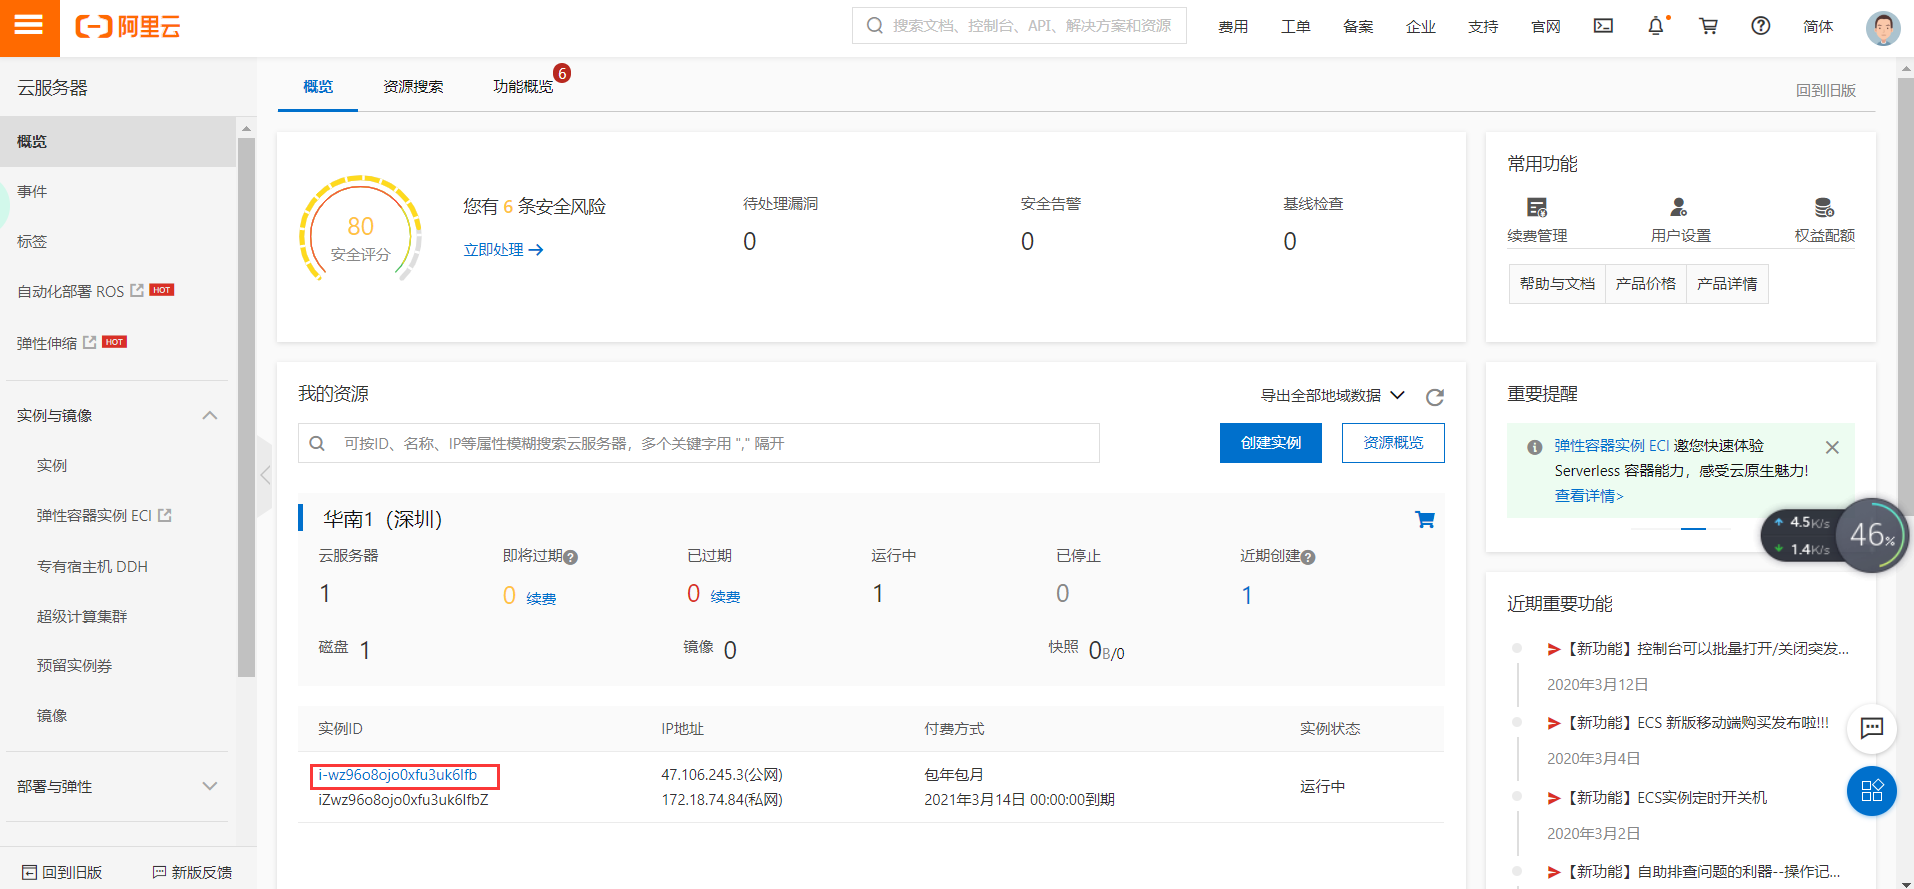Viewport: 1914px width, 889px height.
Task: Collapse the left sidebar handle
Action: tap(265, 475)
